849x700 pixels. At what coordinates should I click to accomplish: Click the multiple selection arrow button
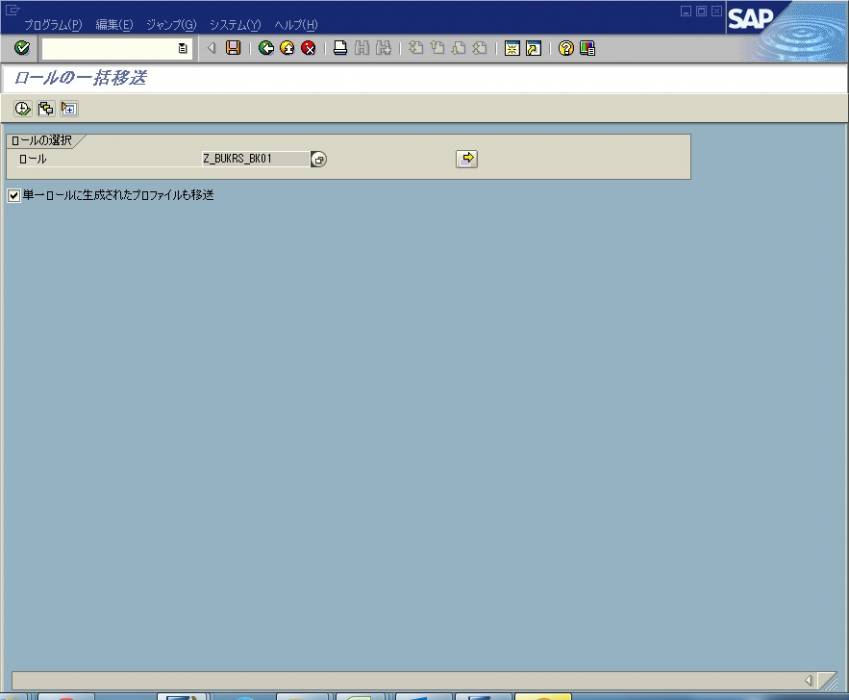pyautogui.click(x=466, y=158)
